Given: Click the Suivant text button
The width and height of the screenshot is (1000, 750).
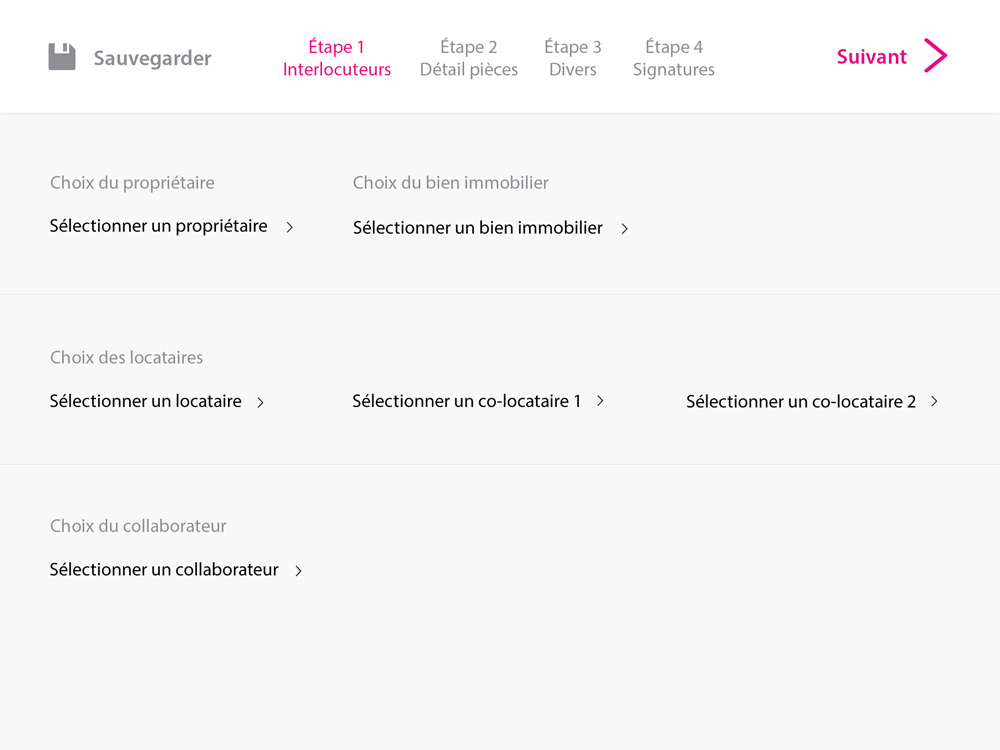Looking at the screenshot, I should tap(871, 57).
